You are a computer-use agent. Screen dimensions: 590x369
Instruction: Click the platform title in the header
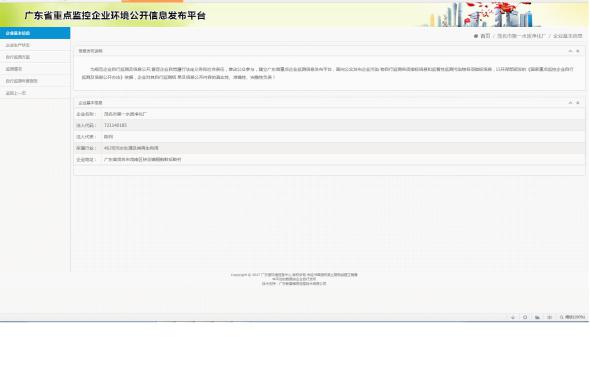(115, 16)
